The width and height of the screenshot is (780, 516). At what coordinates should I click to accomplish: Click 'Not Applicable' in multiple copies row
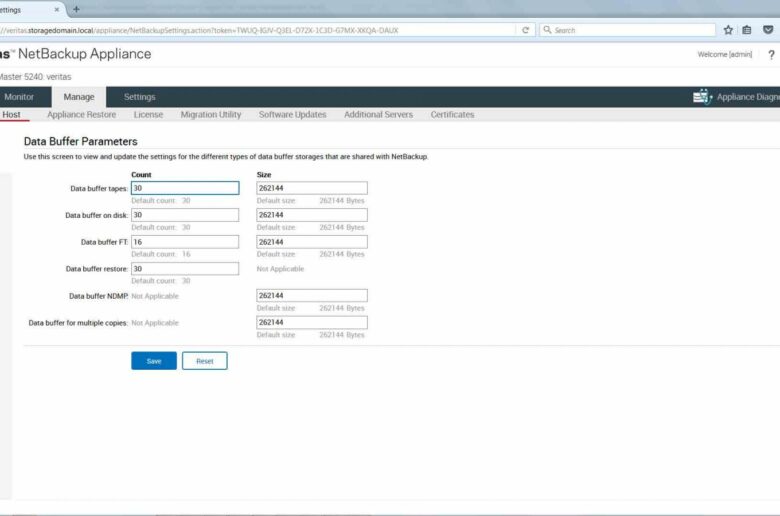click(155, 323)
